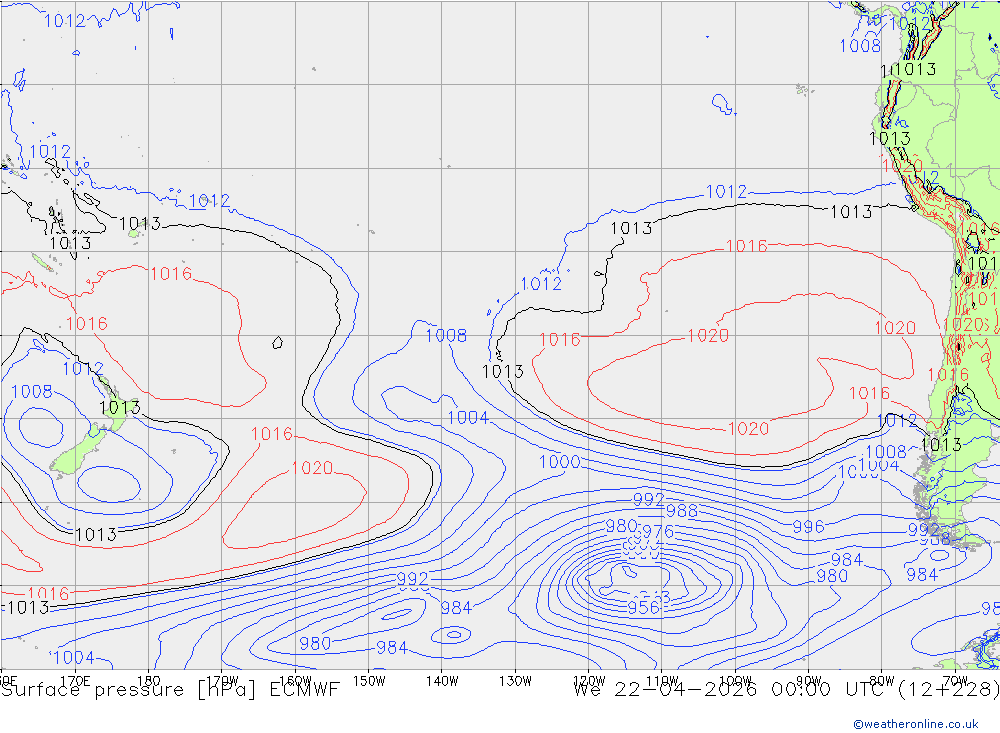Click the 90W longitude label
This screenshot has width=1000, height=733.
coord(809,681)
